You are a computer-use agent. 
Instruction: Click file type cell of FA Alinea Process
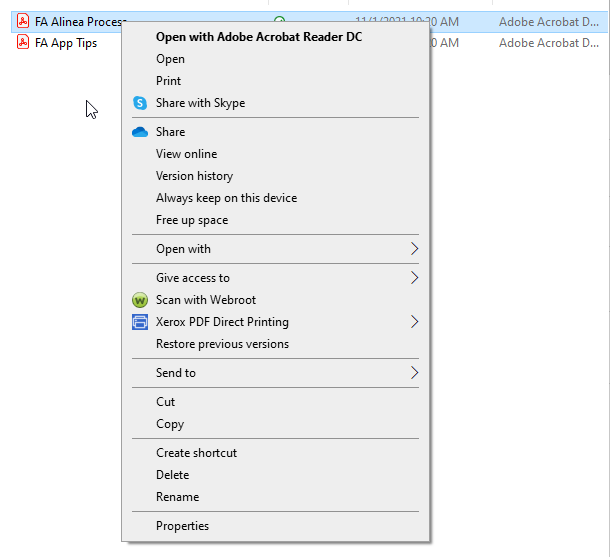(x=549, y=22)
